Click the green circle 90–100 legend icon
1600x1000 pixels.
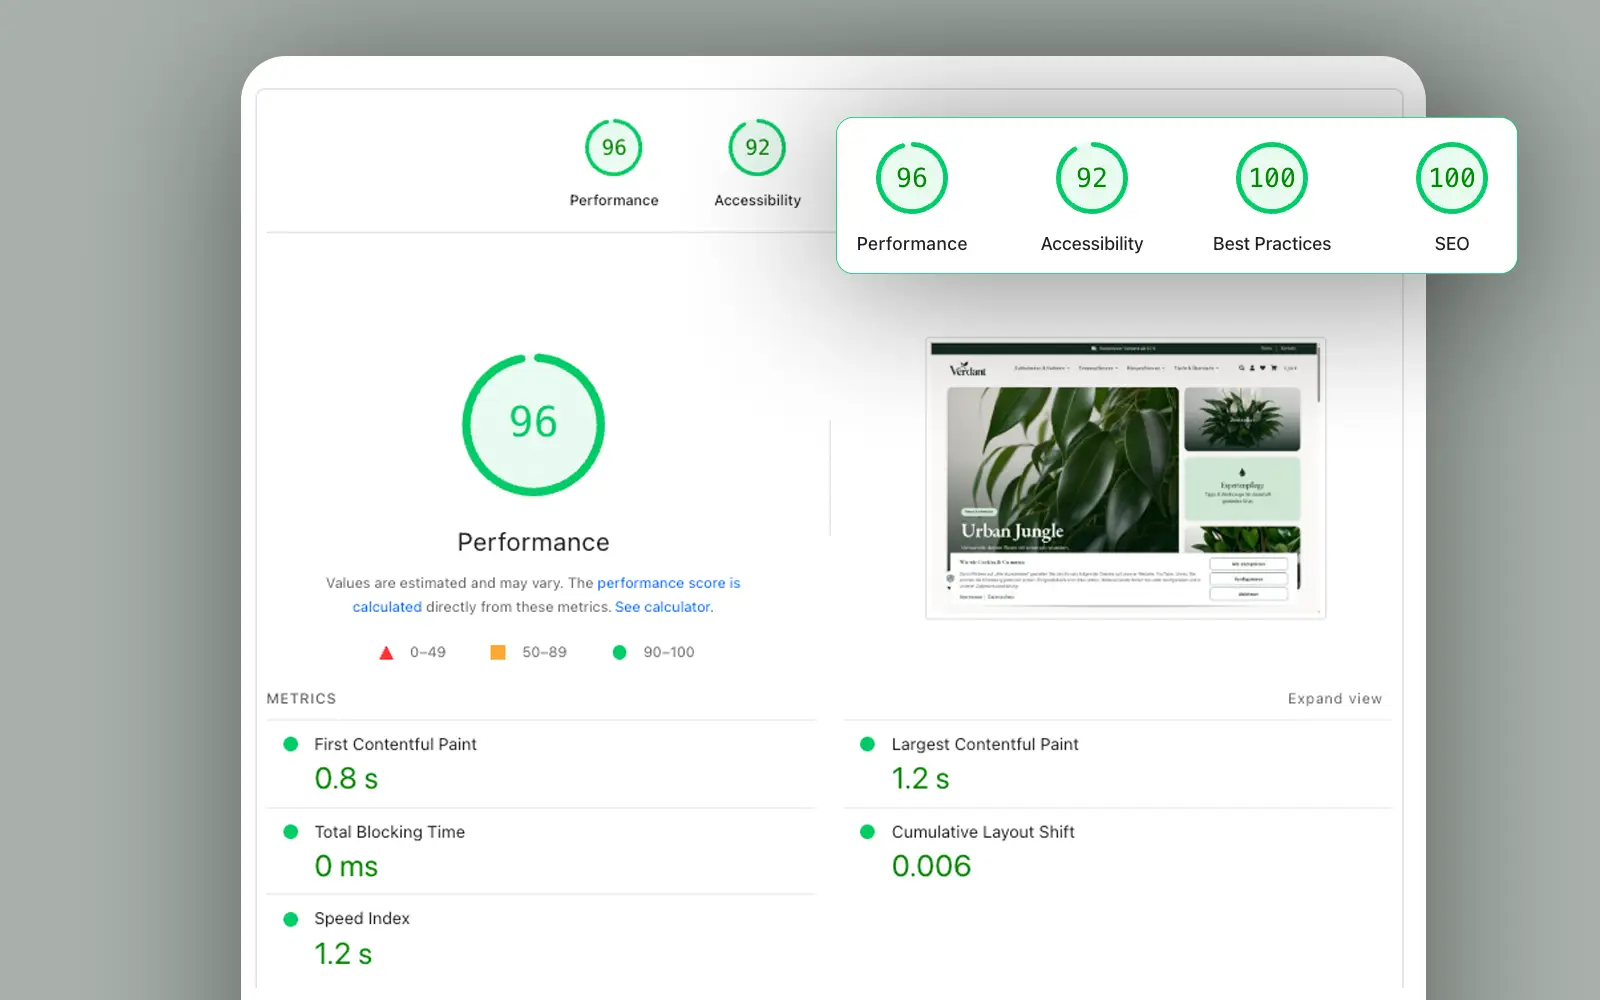point(619,652)
